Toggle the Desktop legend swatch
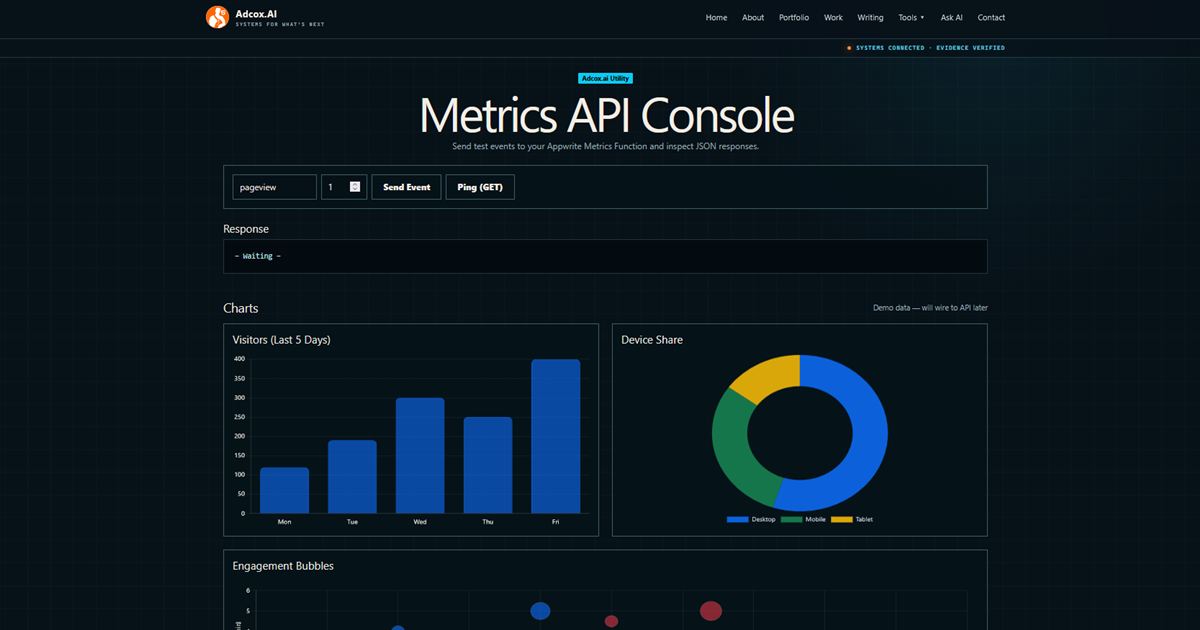1200x630 pixels. pyautogui.click(x=738, y=519)
